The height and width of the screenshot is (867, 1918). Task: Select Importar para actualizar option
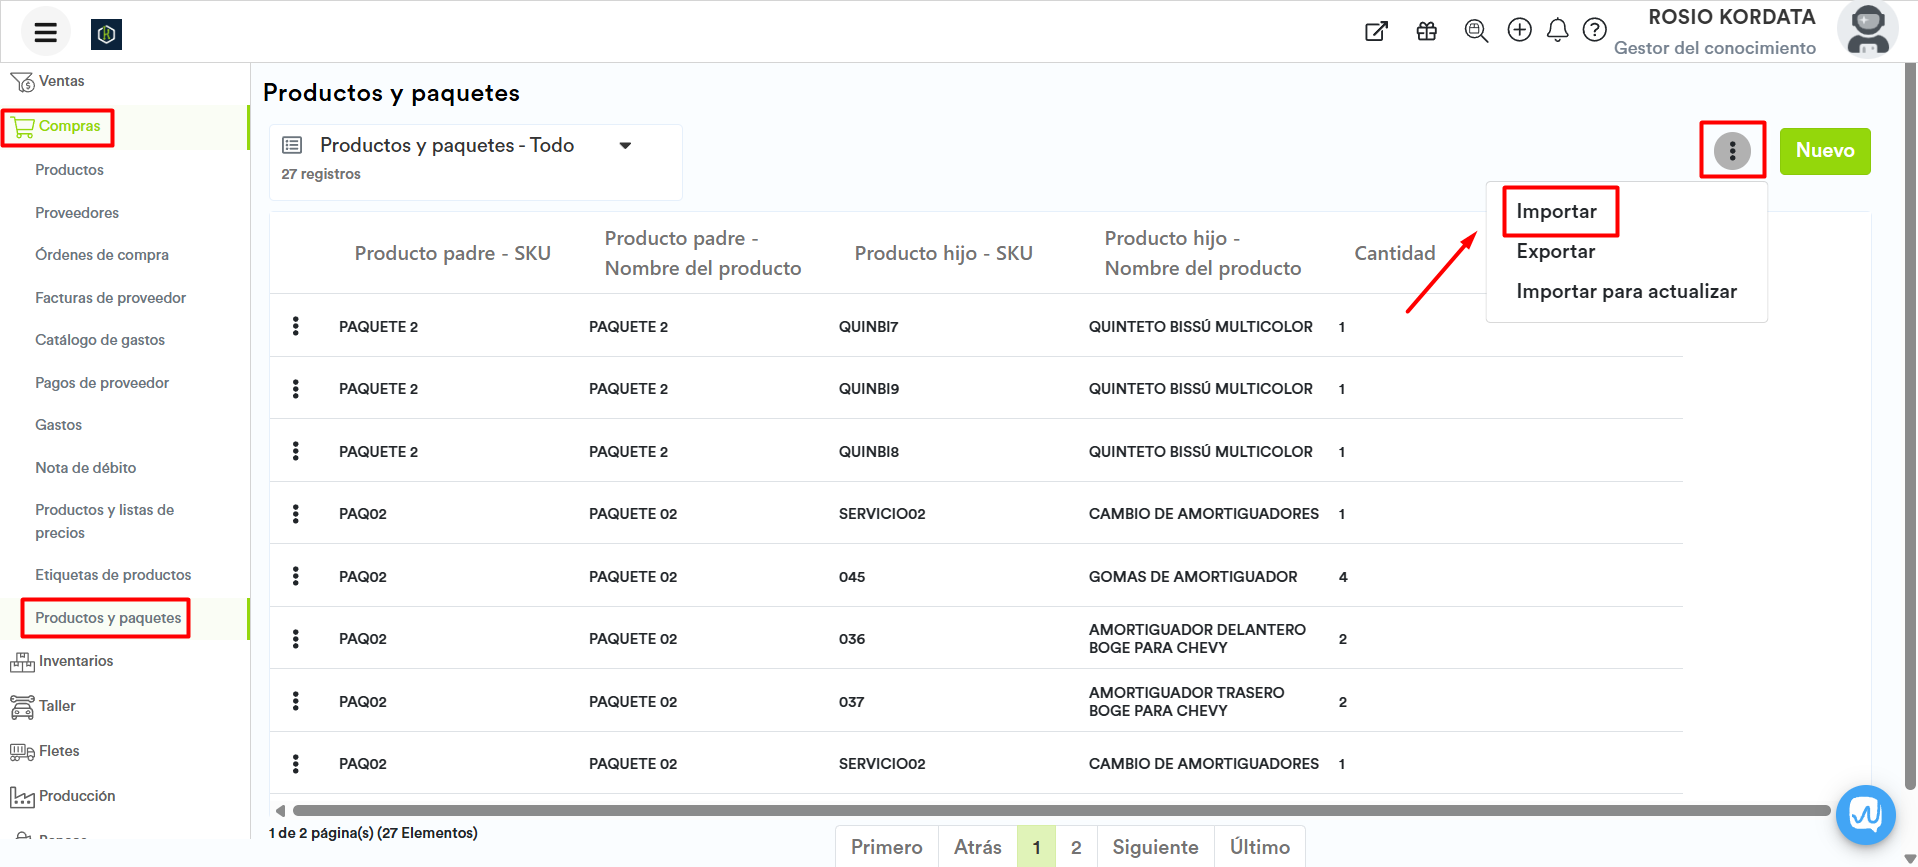point(1626,291)
